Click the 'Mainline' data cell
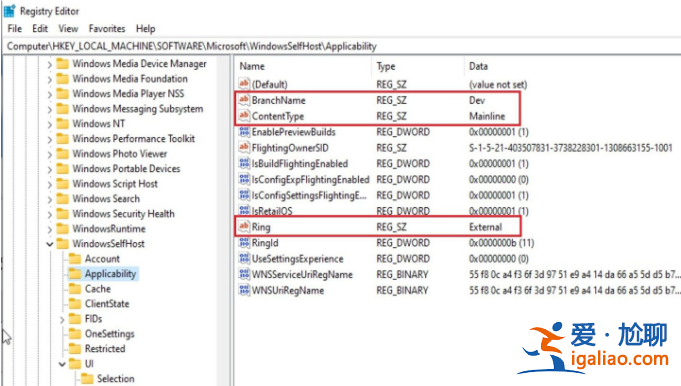681x386 pixels. coord(487,116)
